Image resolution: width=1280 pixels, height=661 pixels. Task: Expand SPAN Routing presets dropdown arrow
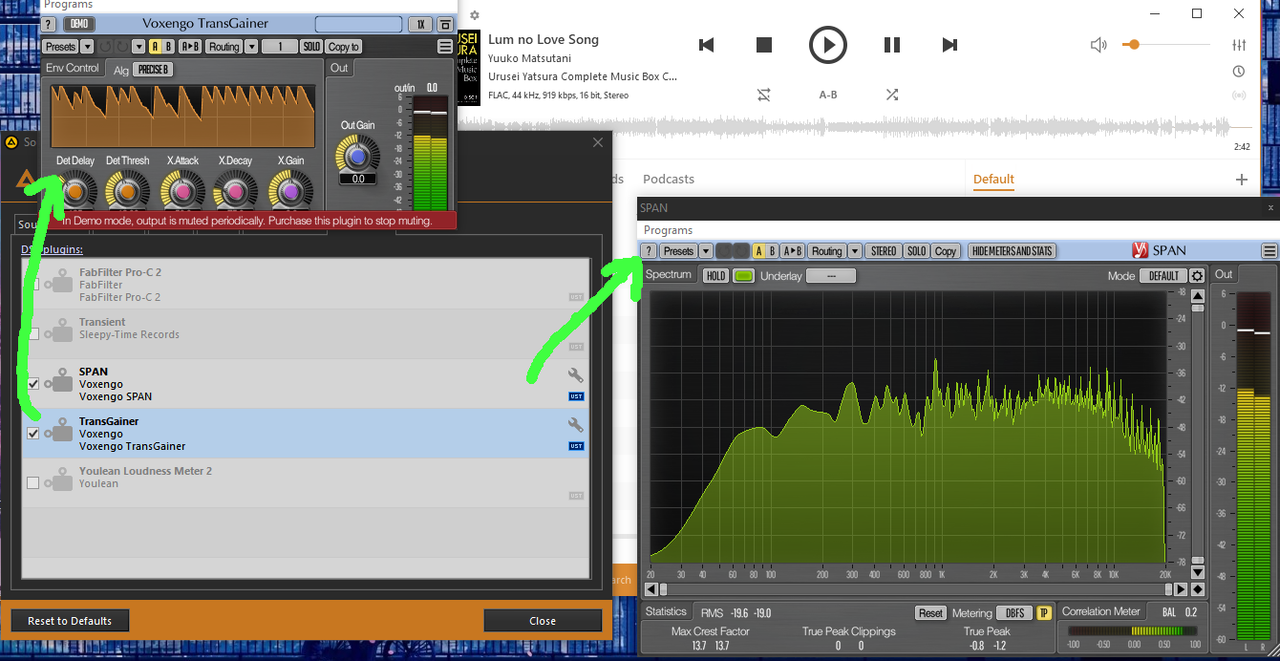coord(854,251)
